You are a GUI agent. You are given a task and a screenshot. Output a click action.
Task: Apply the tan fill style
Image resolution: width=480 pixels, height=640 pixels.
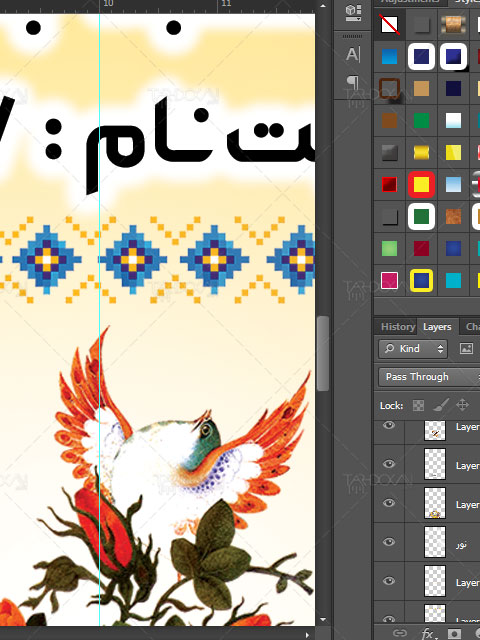click(x=421, y=88)
